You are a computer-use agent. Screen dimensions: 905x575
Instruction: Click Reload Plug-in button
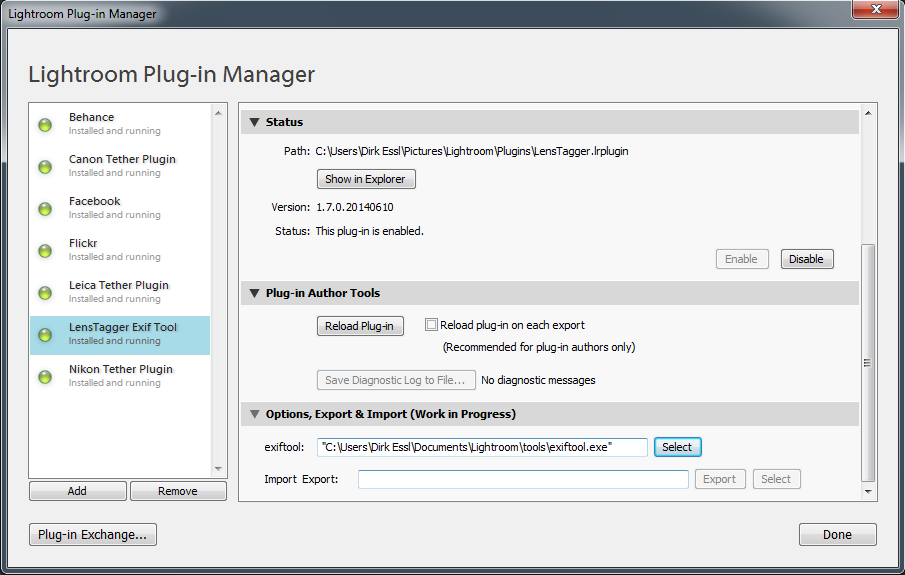pyautogui.click(x=360, y=326)
